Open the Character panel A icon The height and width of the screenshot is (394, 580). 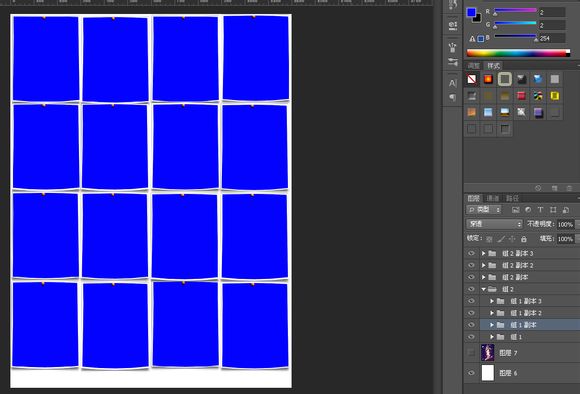coord(452,83)
